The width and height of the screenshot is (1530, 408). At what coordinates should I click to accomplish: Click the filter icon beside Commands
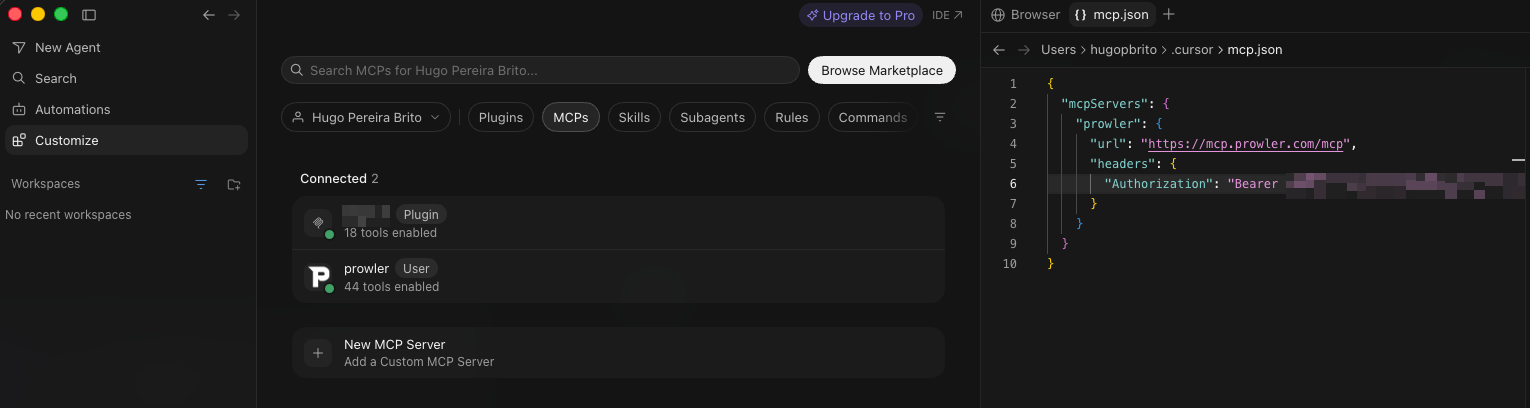point(940,117)
